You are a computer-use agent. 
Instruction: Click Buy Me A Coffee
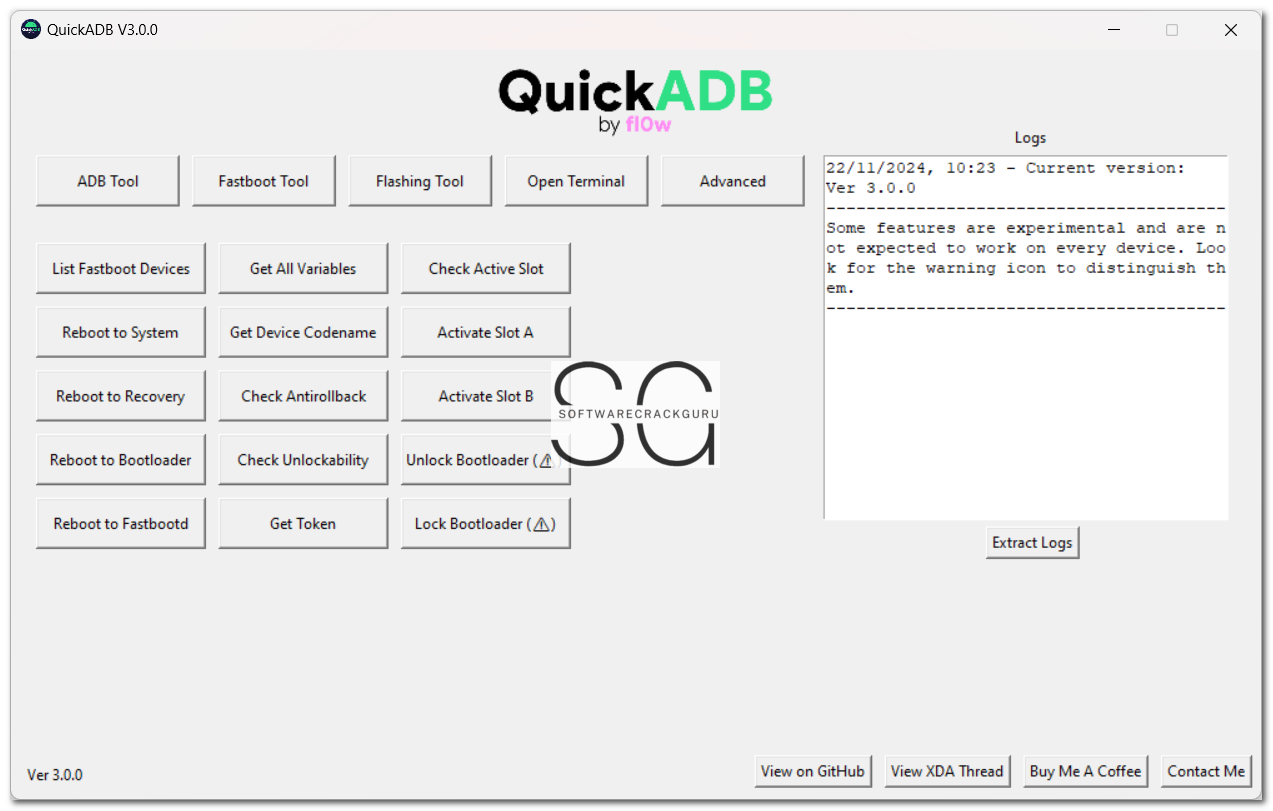coord(1085,771)
